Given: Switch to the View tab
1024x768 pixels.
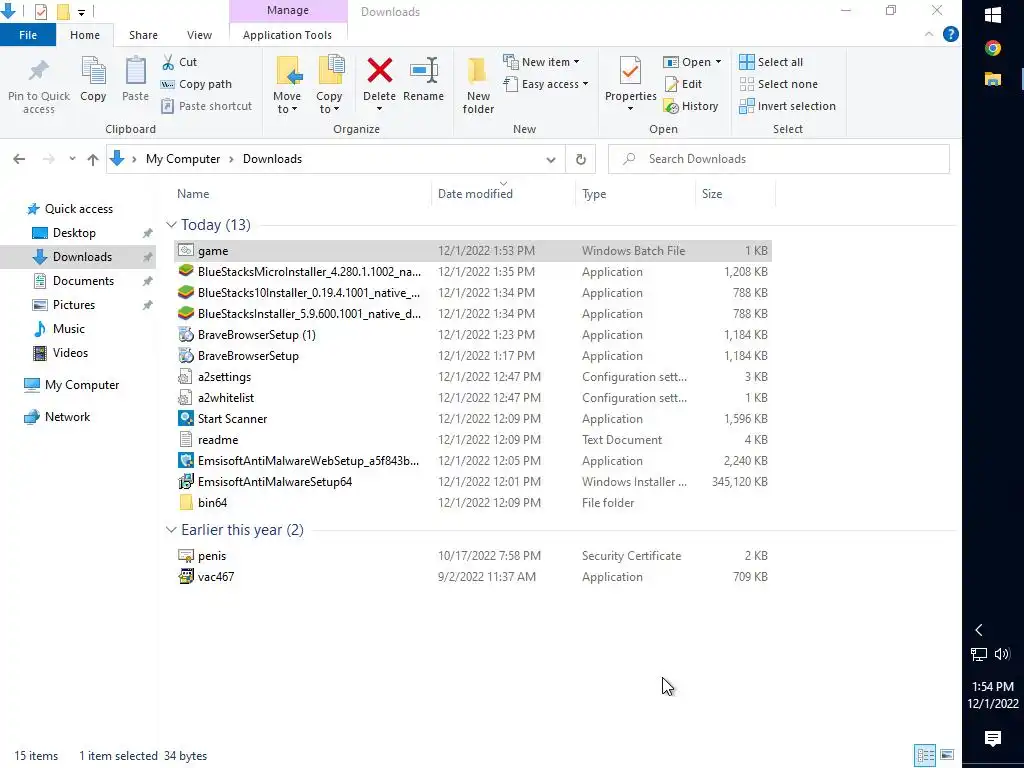Looking at the screenshot, I should pos(199,35).
